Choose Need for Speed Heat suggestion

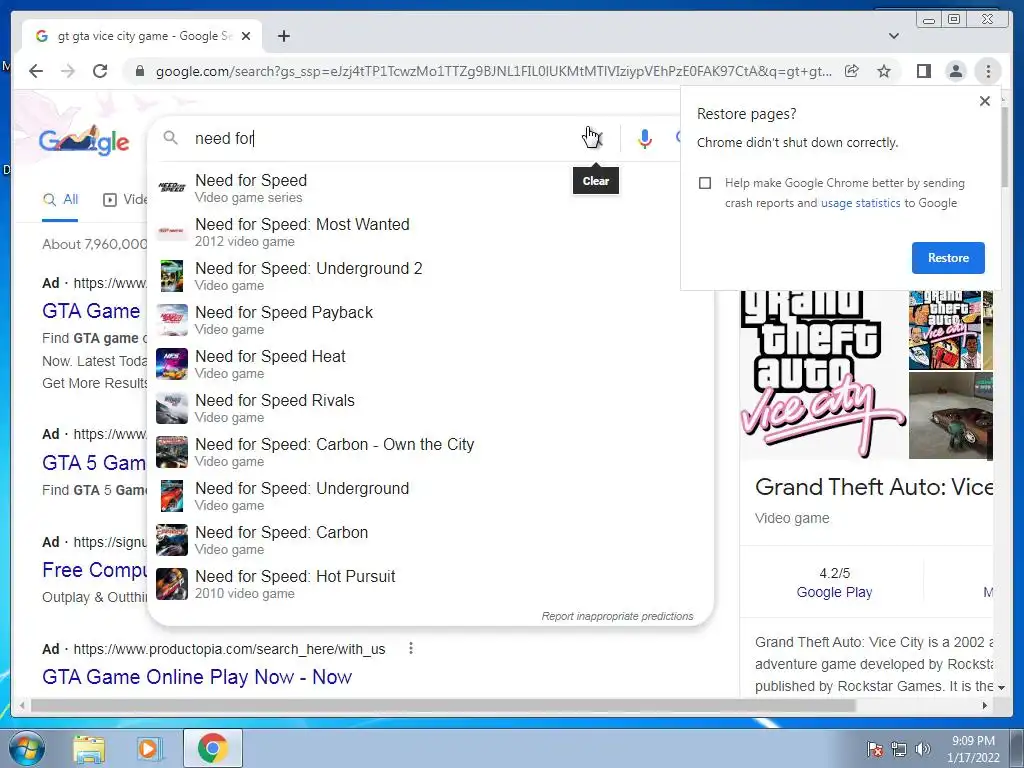(x=431, y=364)
